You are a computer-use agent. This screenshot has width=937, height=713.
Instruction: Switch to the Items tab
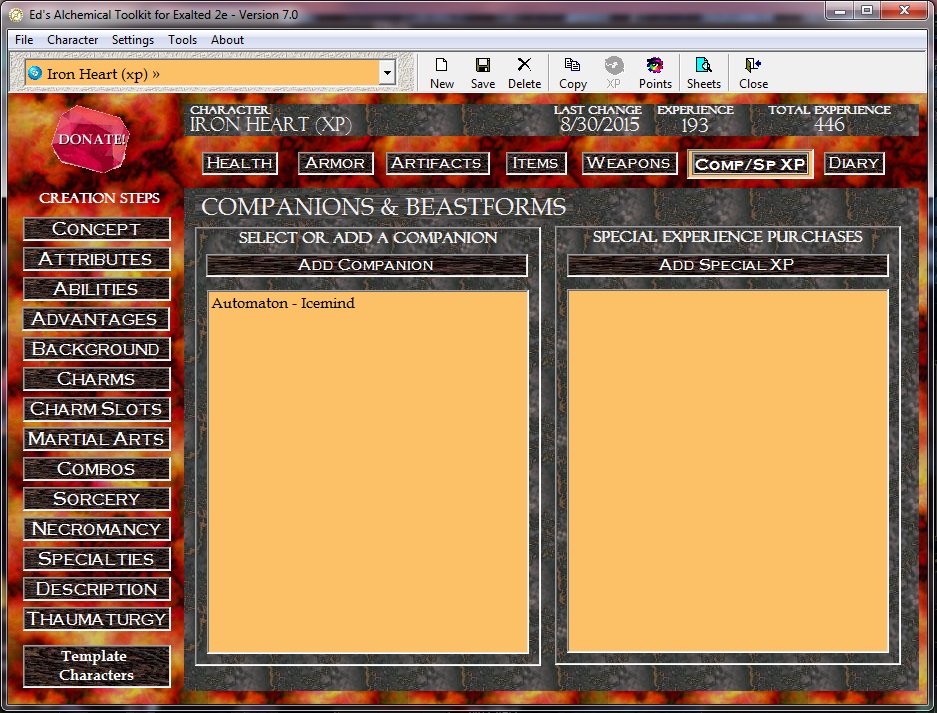535,163
